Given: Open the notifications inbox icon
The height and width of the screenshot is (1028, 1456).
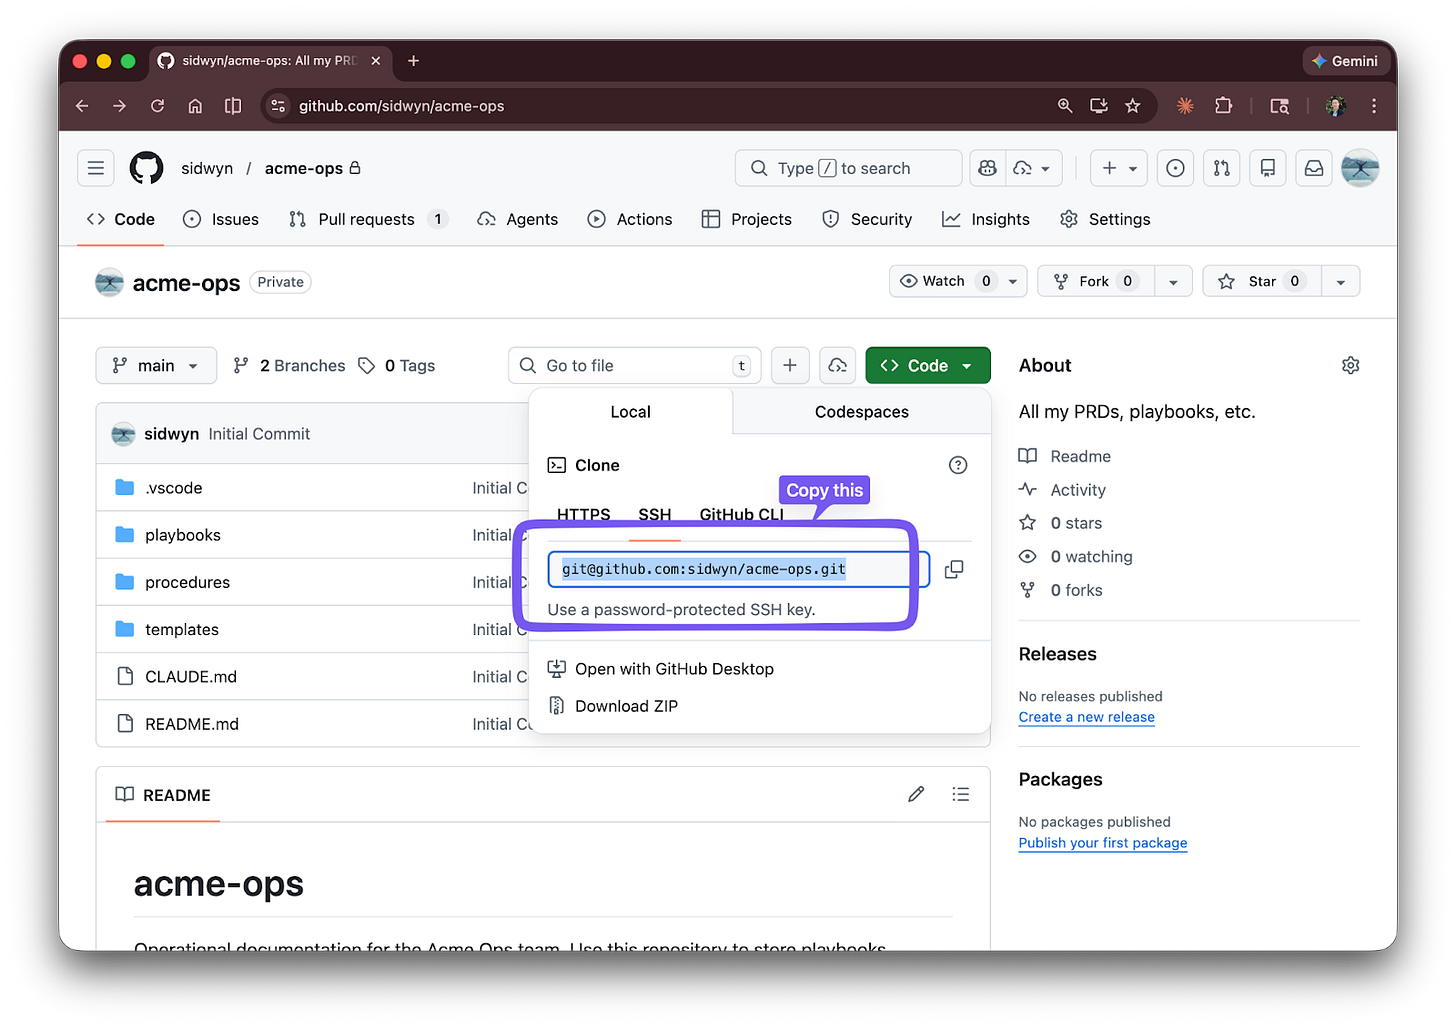Looking at the screenshot, I should tap(1314, 168).
